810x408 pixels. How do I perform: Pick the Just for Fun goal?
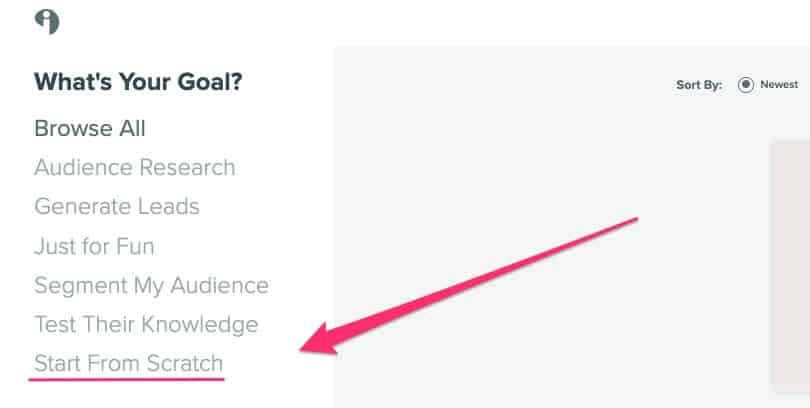click(94, 246)
